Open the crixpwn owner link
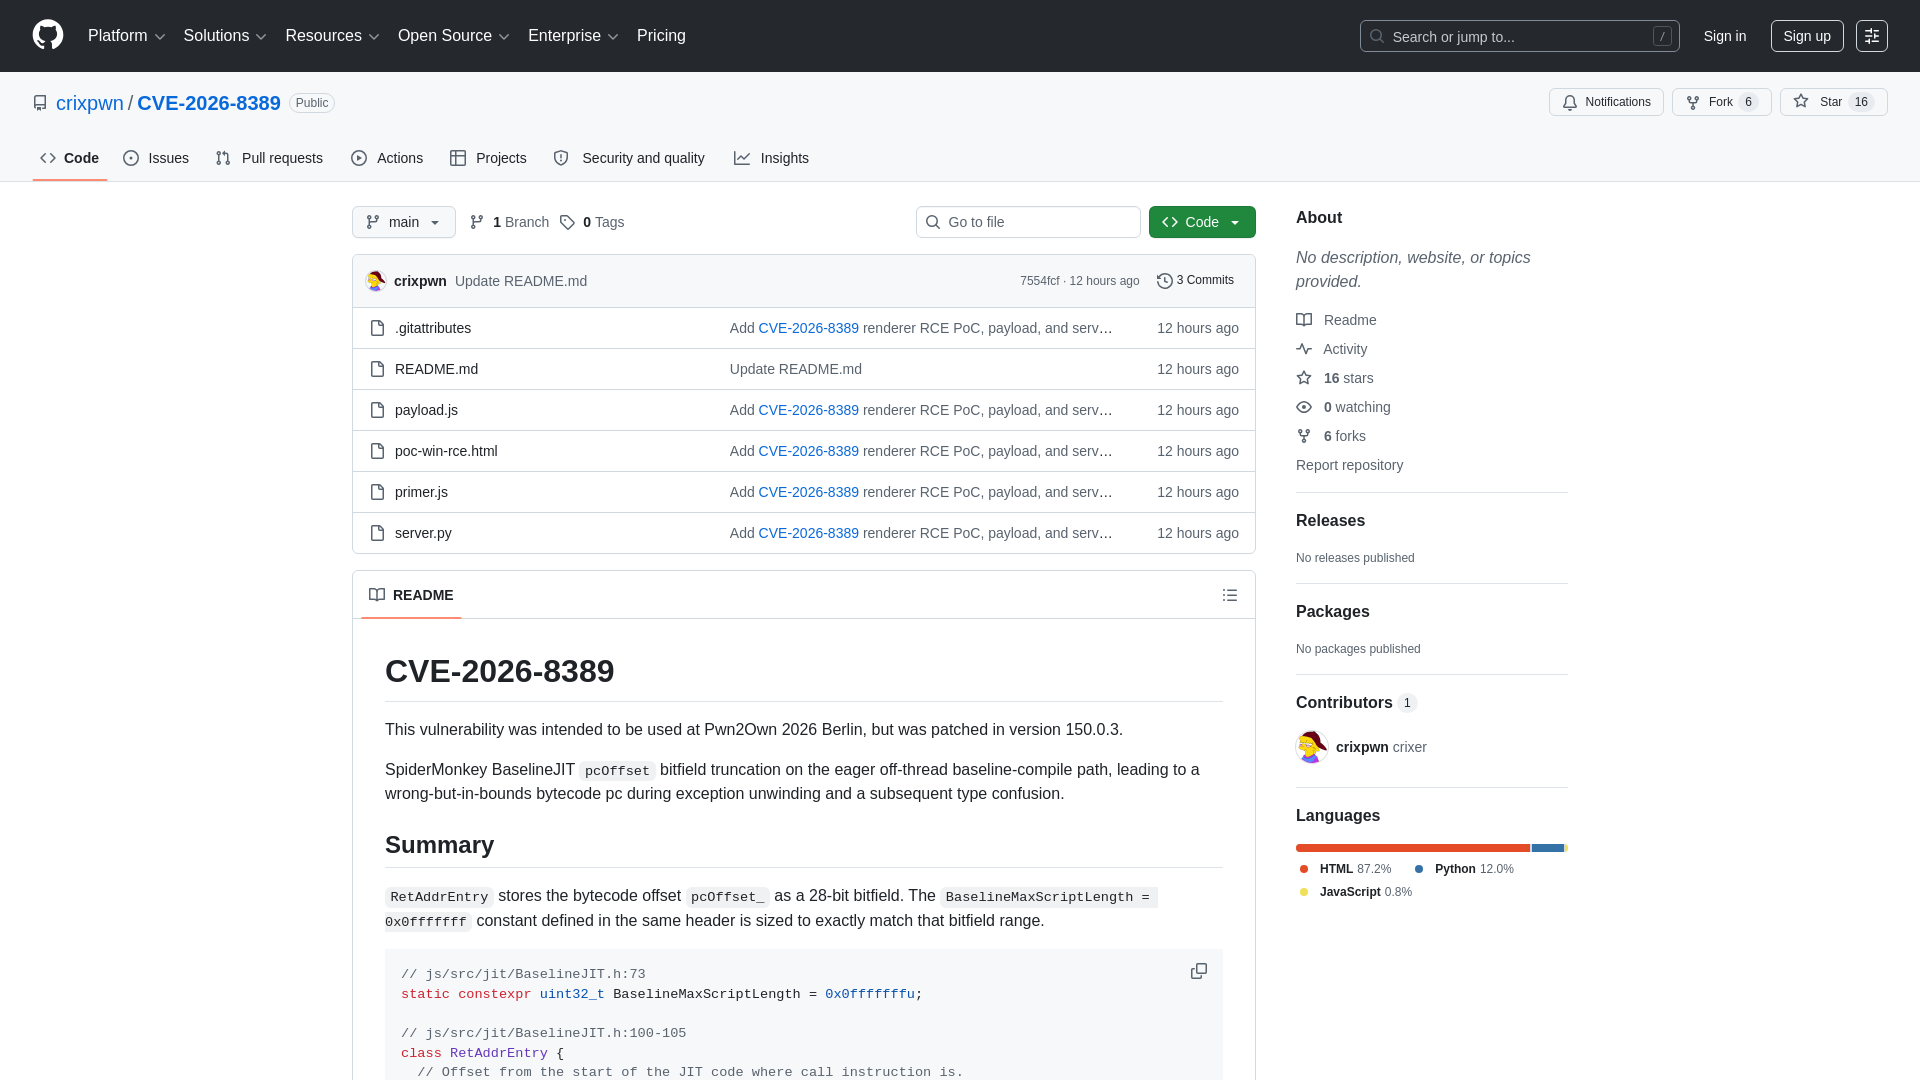Image resolution: width=1920 pixels, height=1080 pixels. click(90, 103)
